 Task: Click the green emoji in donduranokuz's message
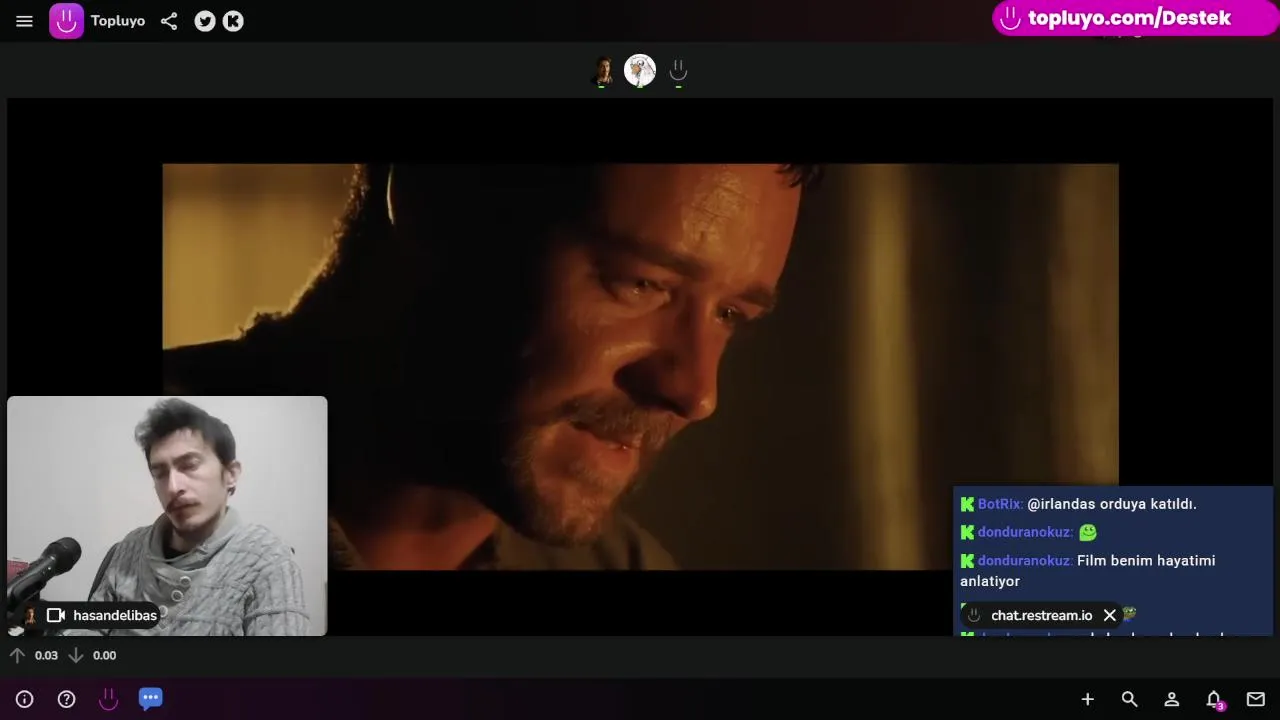tap(1088, 533)
